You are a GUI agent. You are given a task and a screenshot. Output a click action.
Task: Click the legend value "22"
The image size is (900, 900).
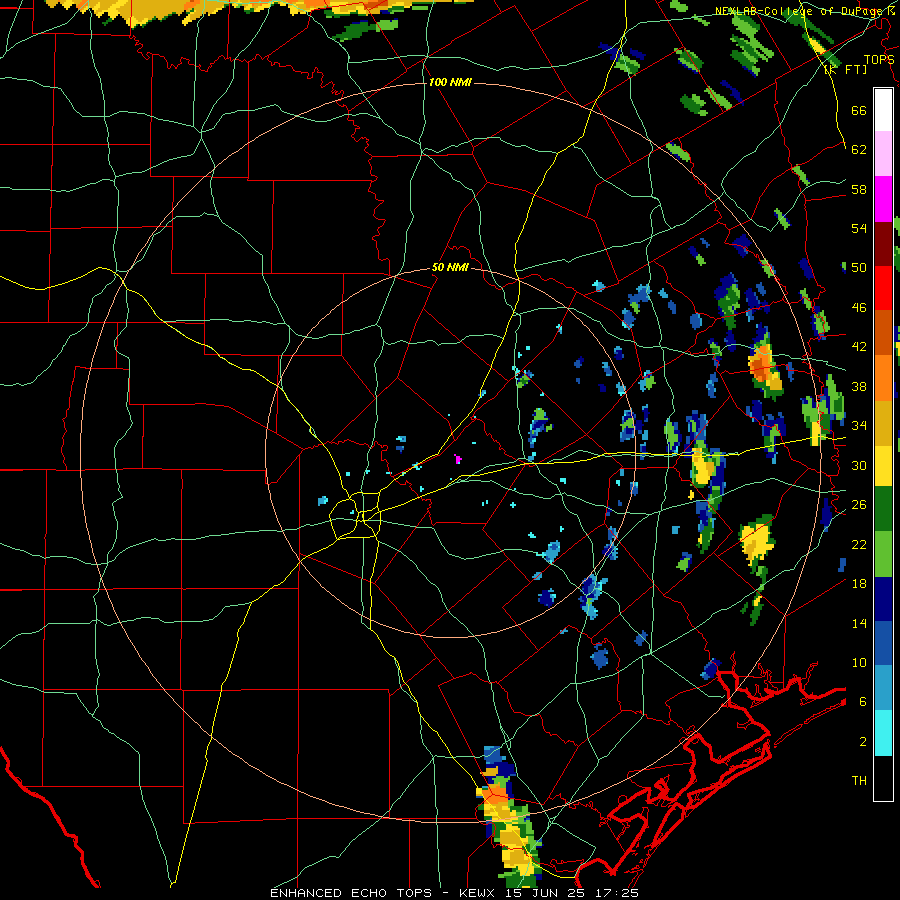pos(859,544)
